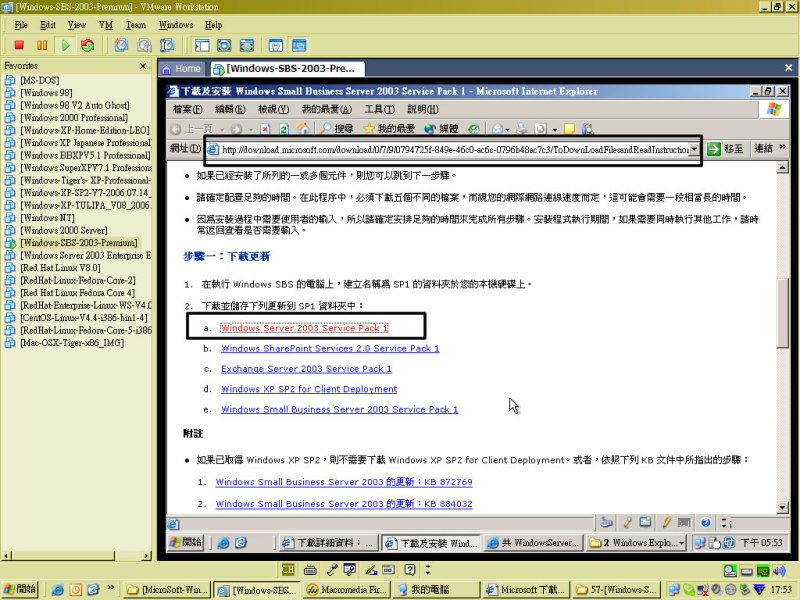Open Windows SharePoint Services 2.0 Service Pack 1 link
This screenshot has height=600, width=800.
pos(330,348)
